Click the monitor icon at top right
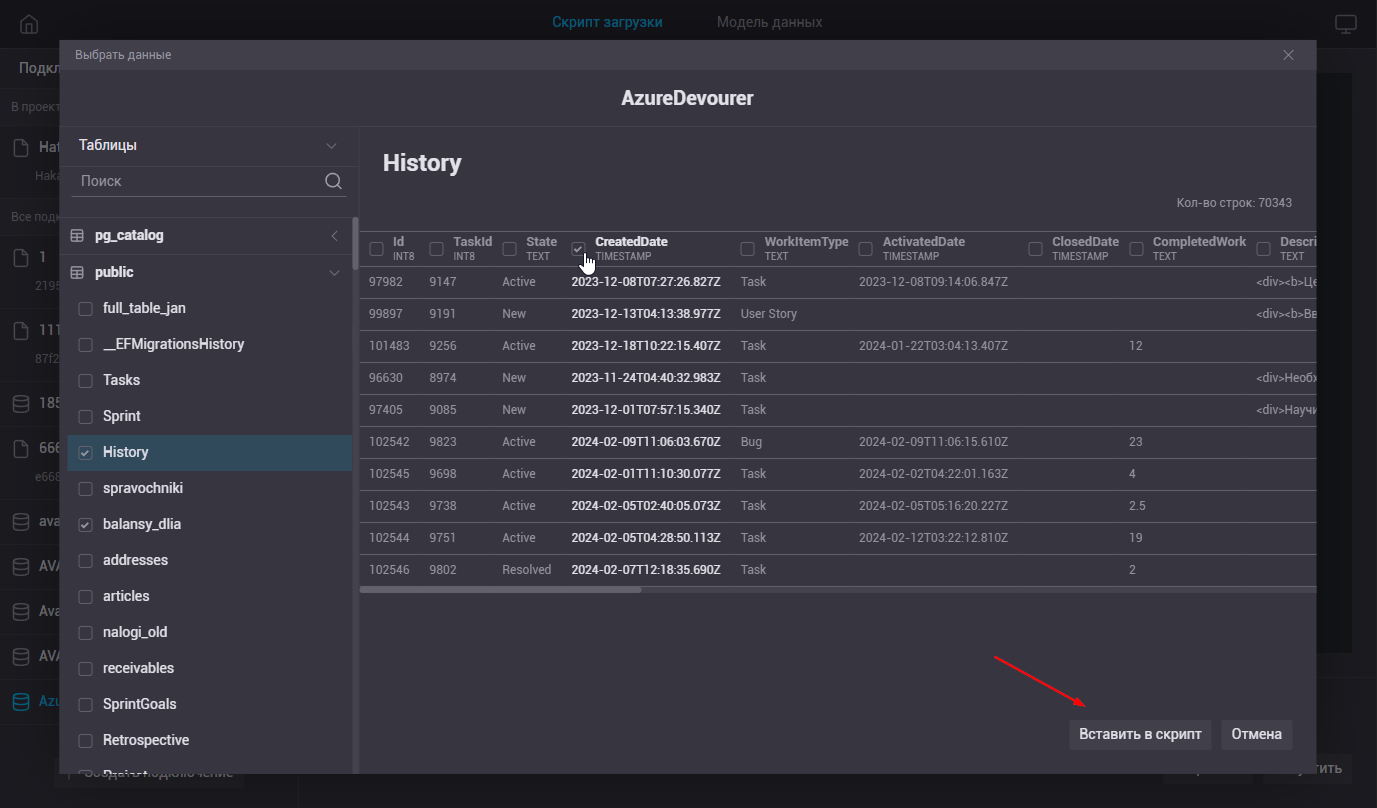The width and height of the screenshot is (1377, 808). click(x=1346, y=24)
